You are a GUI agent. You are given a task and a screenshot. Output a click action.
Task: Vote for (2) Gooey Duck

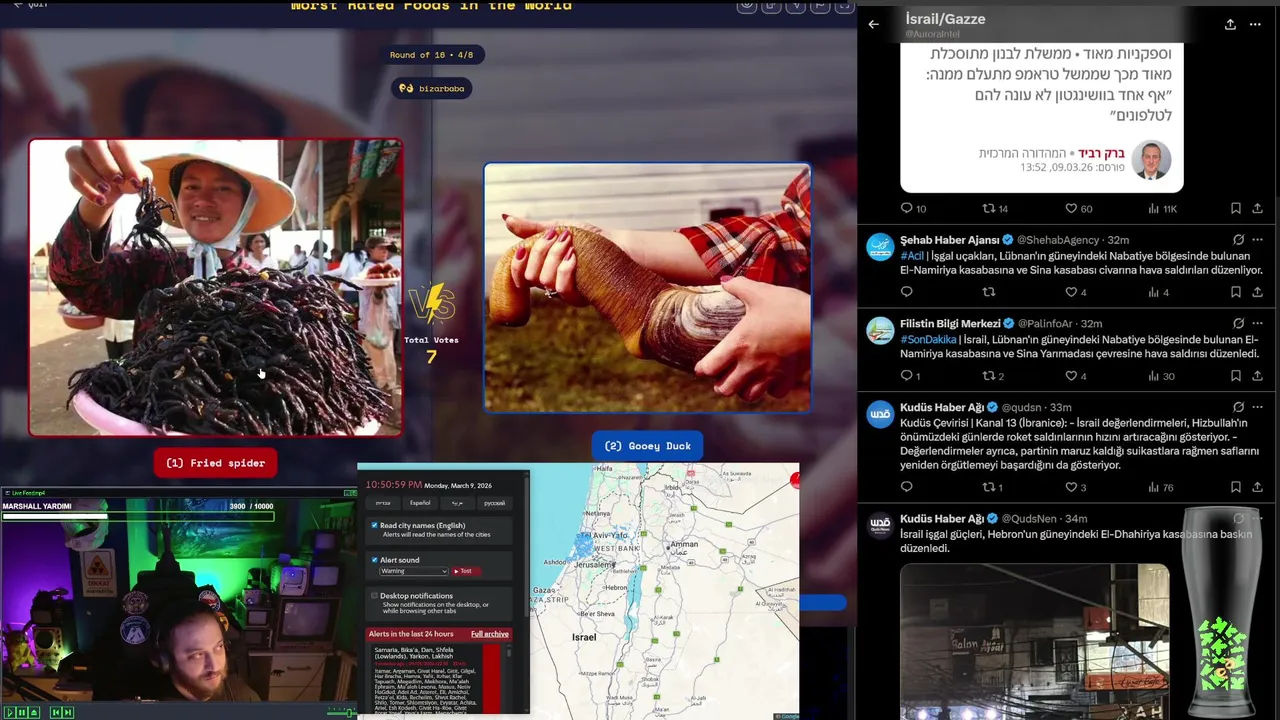[x=647, y=446]
